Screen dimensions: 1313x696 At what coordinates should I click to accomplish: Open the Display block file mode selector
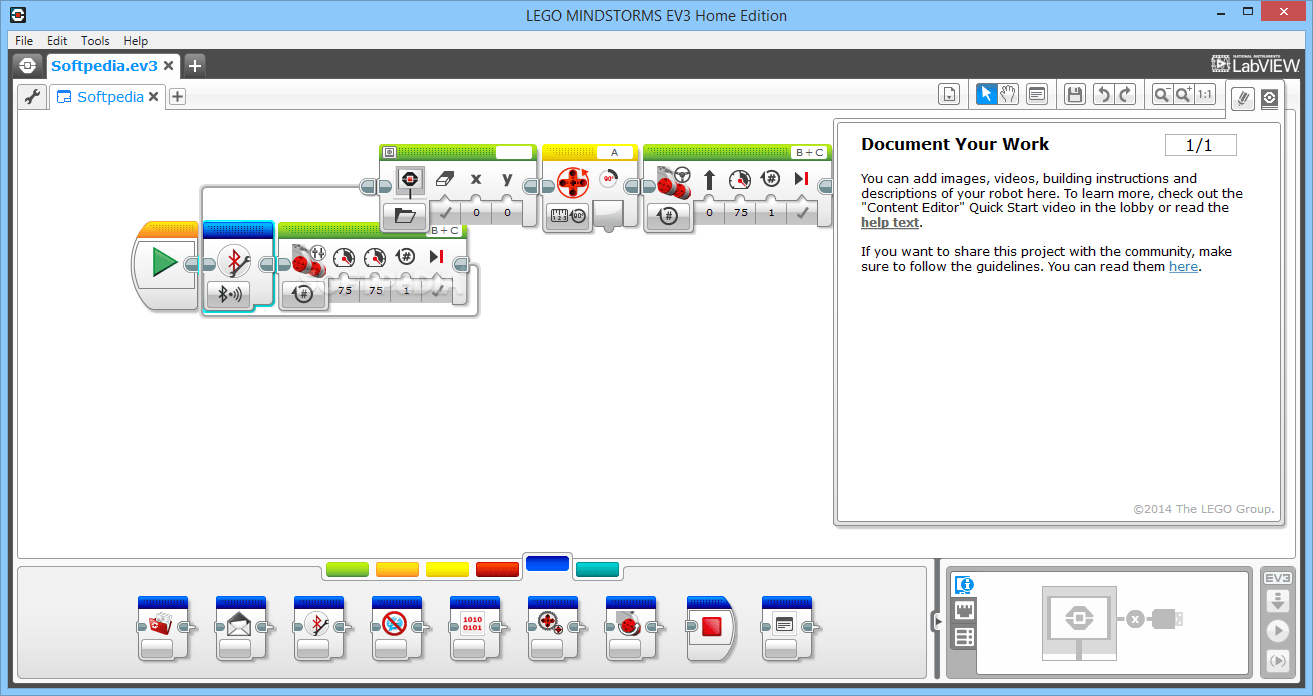point(405,215)
